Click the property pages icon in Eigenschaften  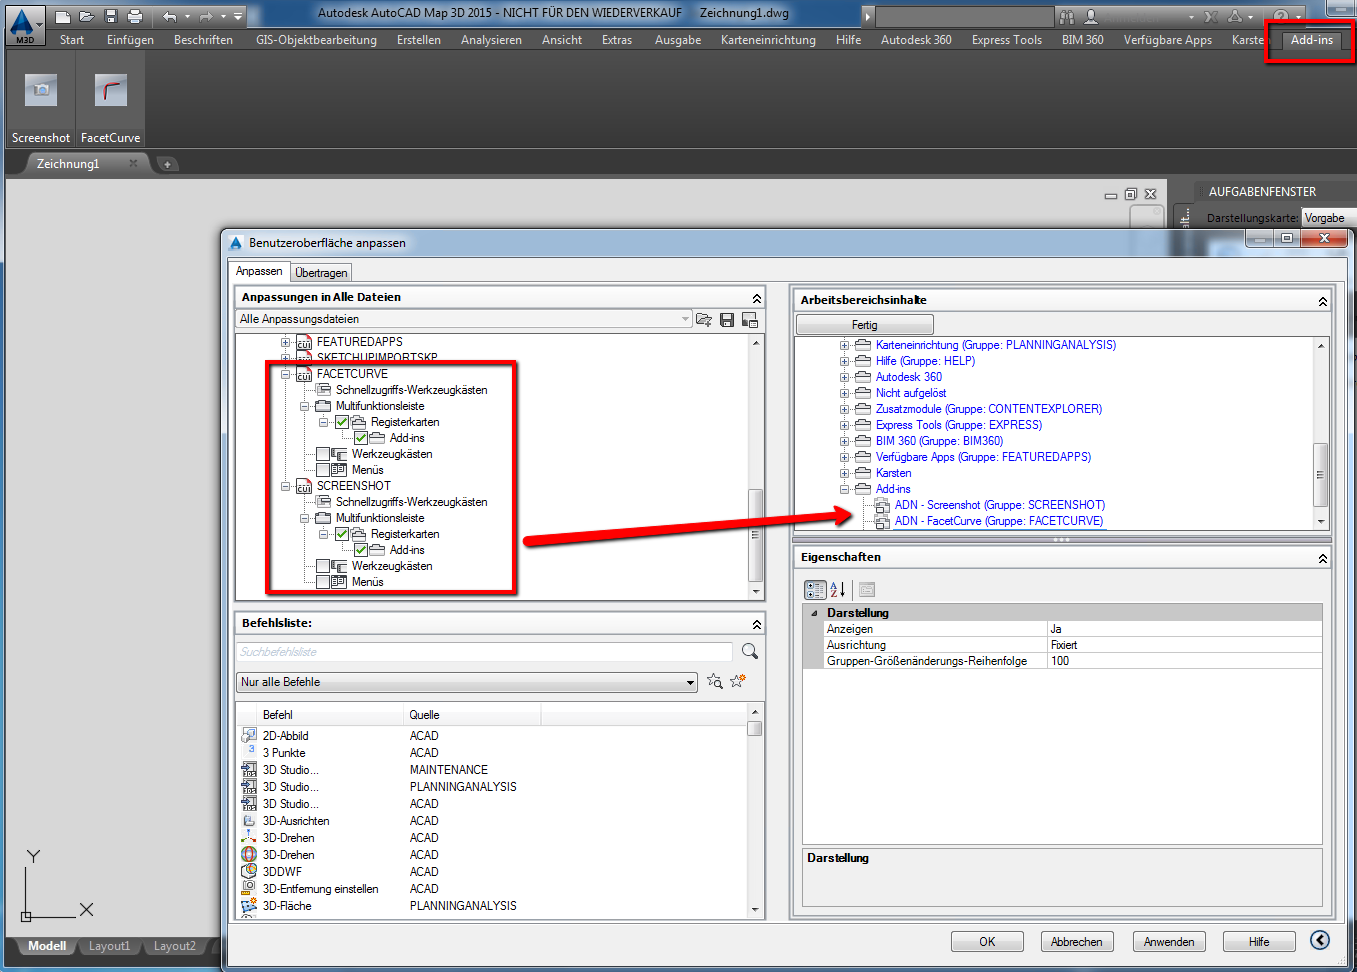(866, 590)
